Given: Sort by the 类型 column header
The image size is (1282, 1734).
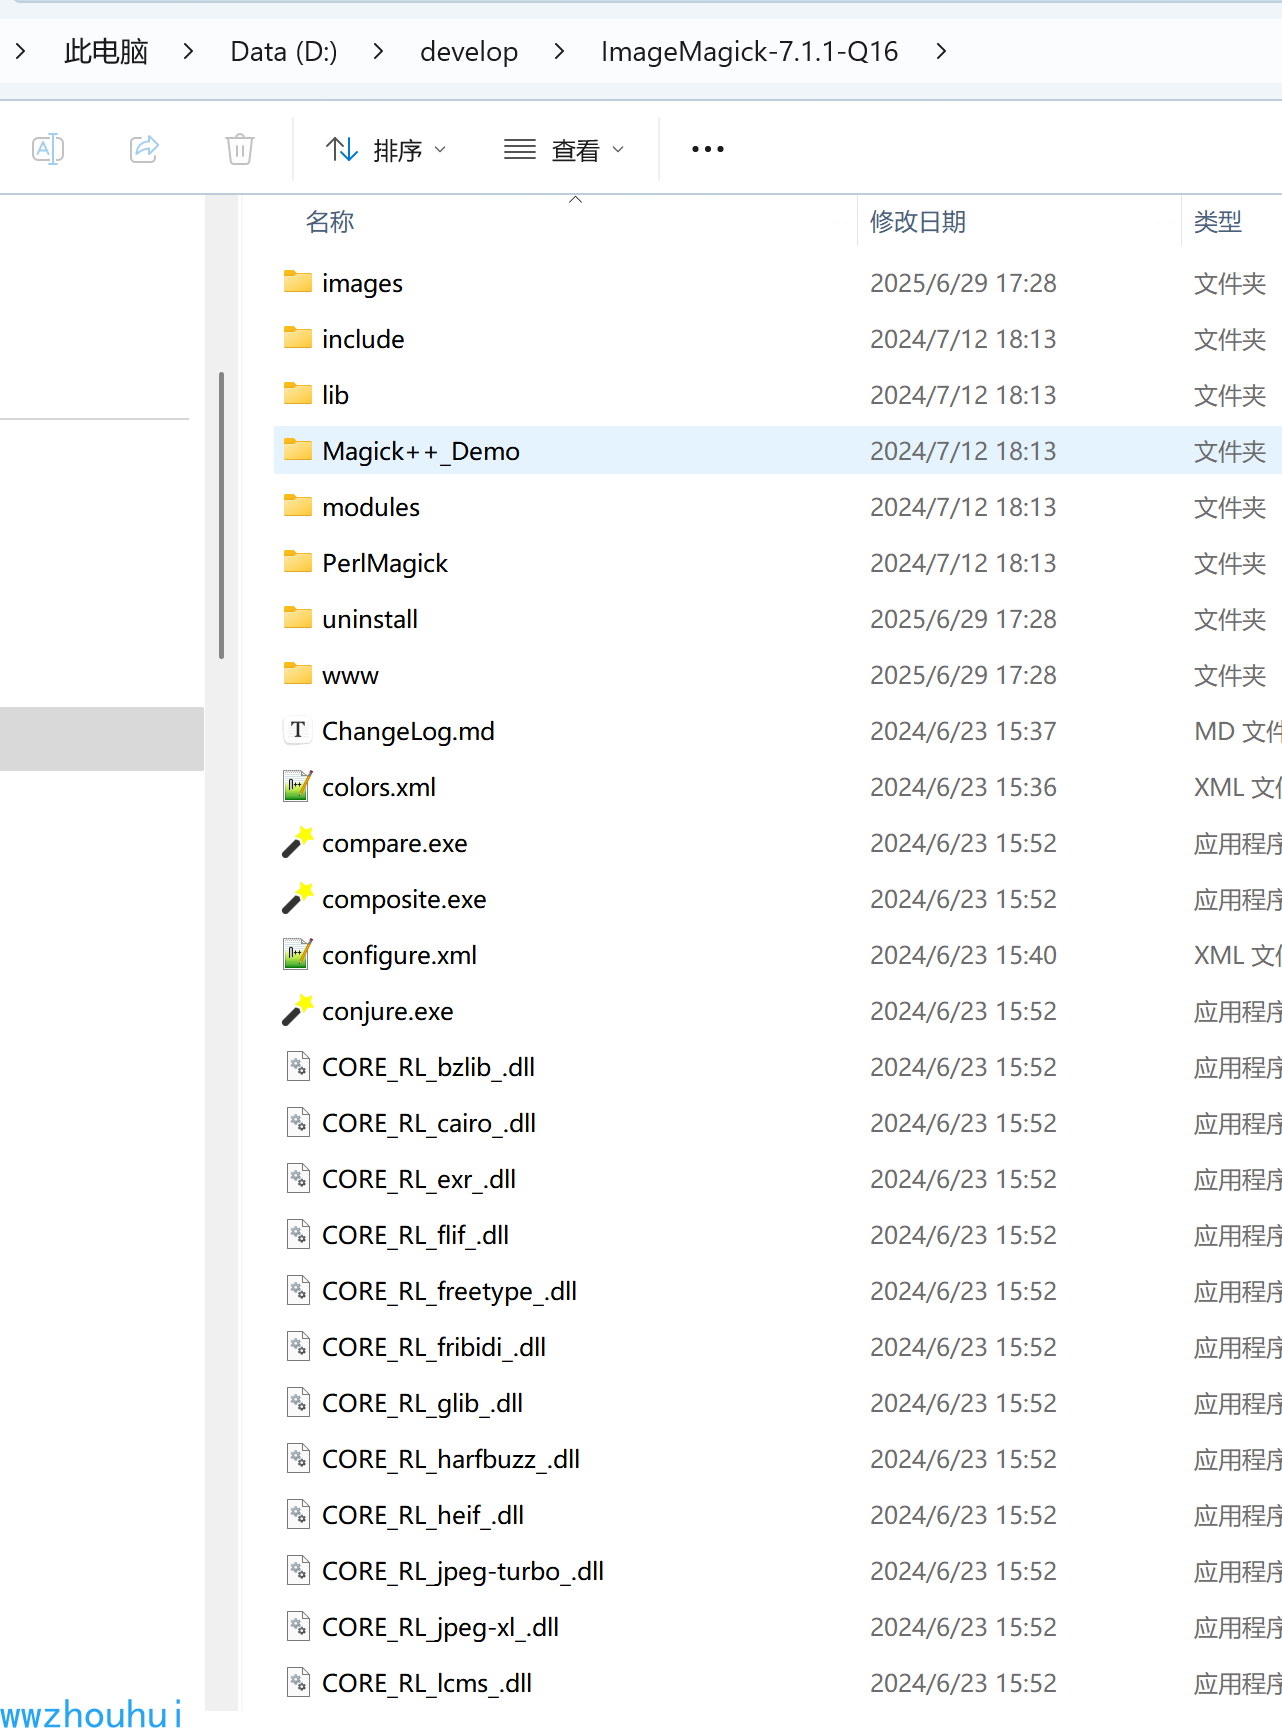Looking at the screenshot, I should pyautogui.click(x=1218, y=222).
